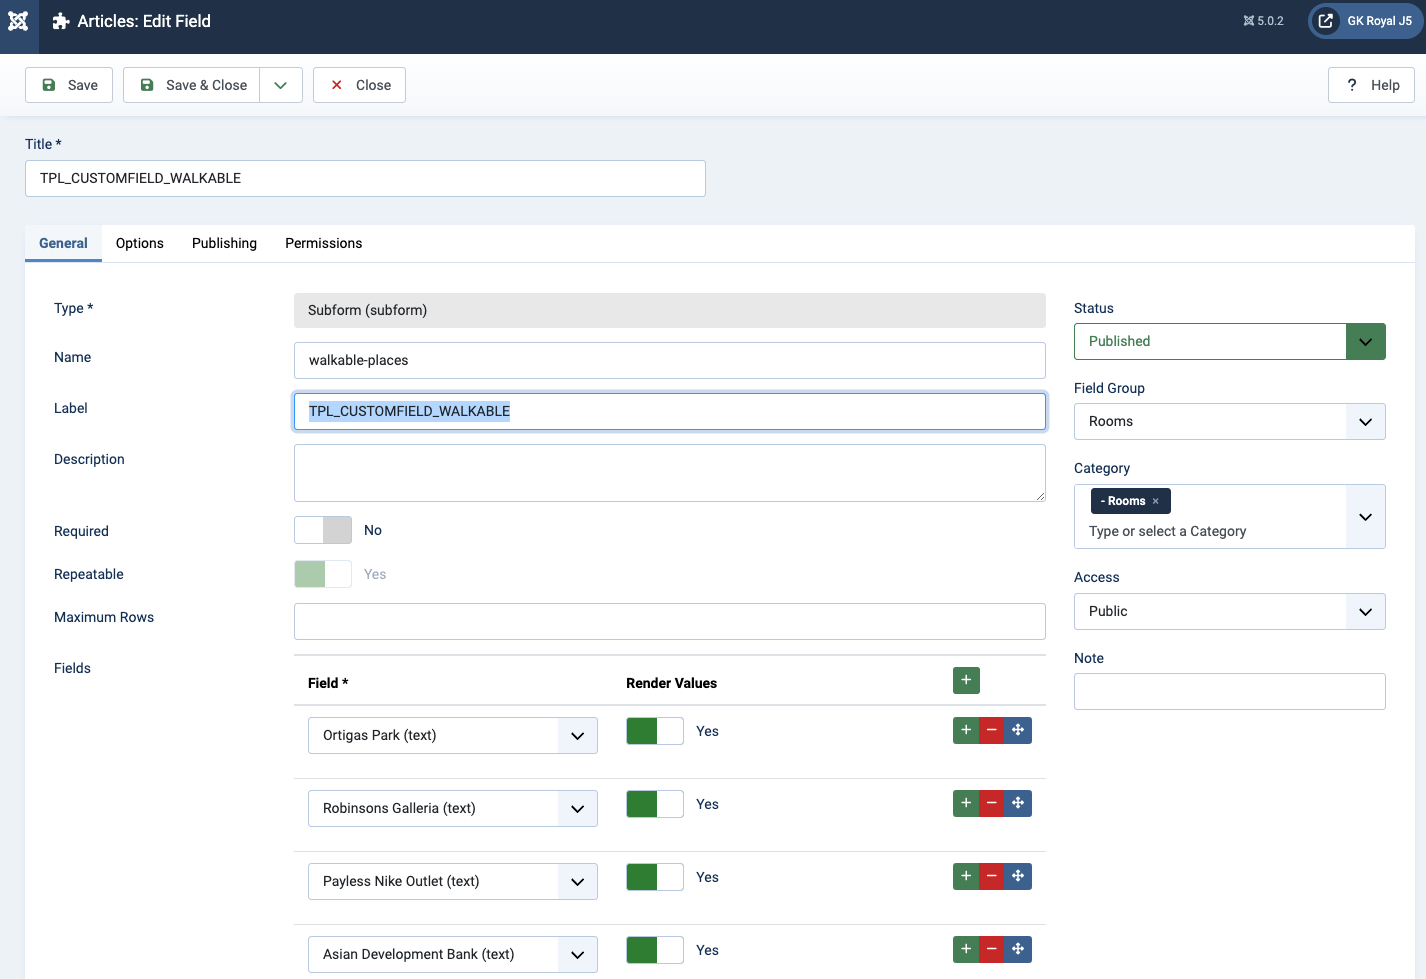This screenshot has width=1426, height=979.
Task: Open GK Royal J5 site preview
Action: pos(1365,21)
